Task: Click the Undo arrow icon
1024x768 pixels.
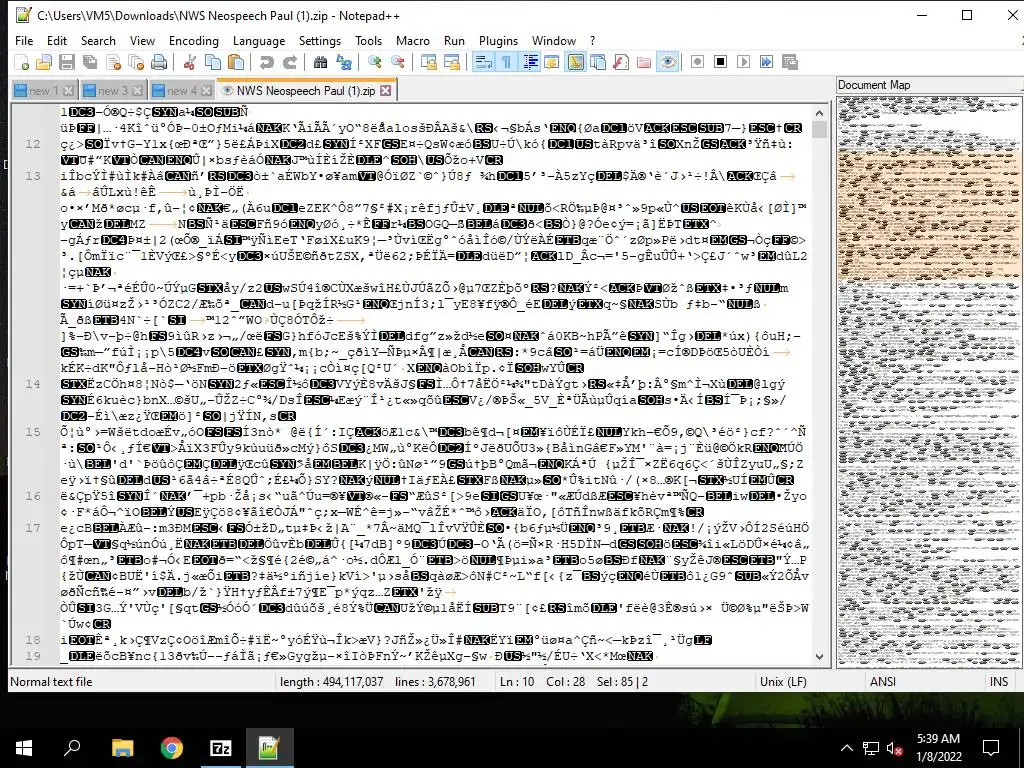Action: click(266, 62)
